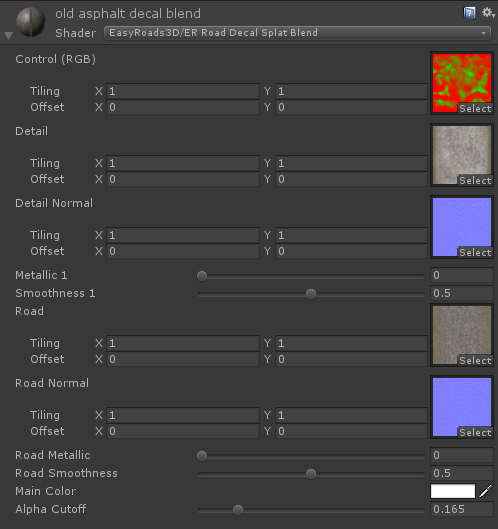Click the Road Normal Tiling Y field

(x=351, y=415)
